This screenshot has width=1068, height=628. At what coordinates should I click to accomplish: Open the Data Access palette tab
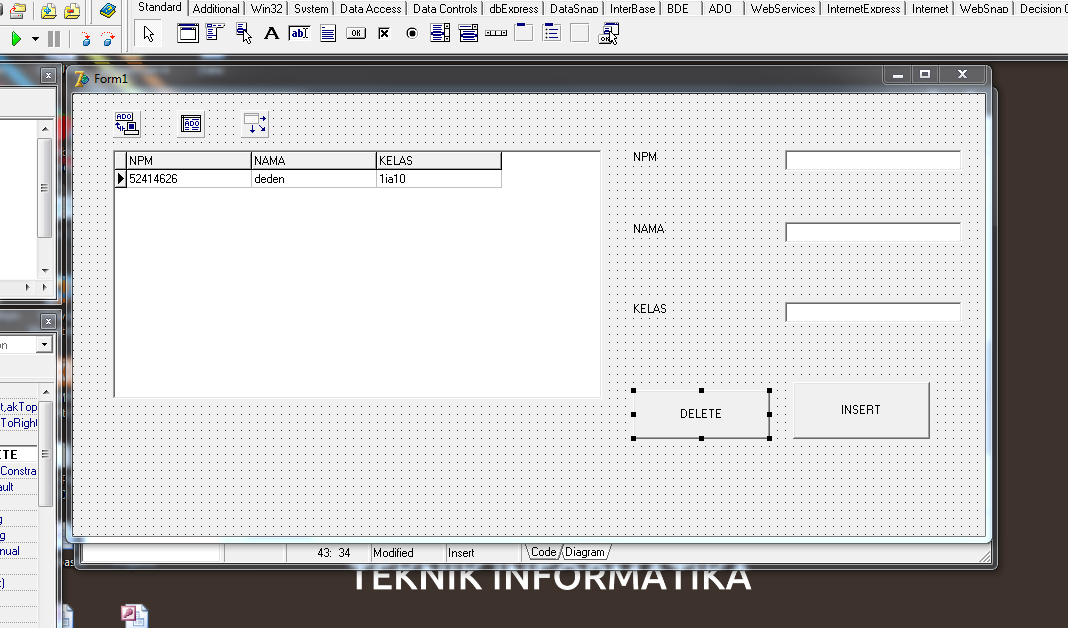coord(370,8)
